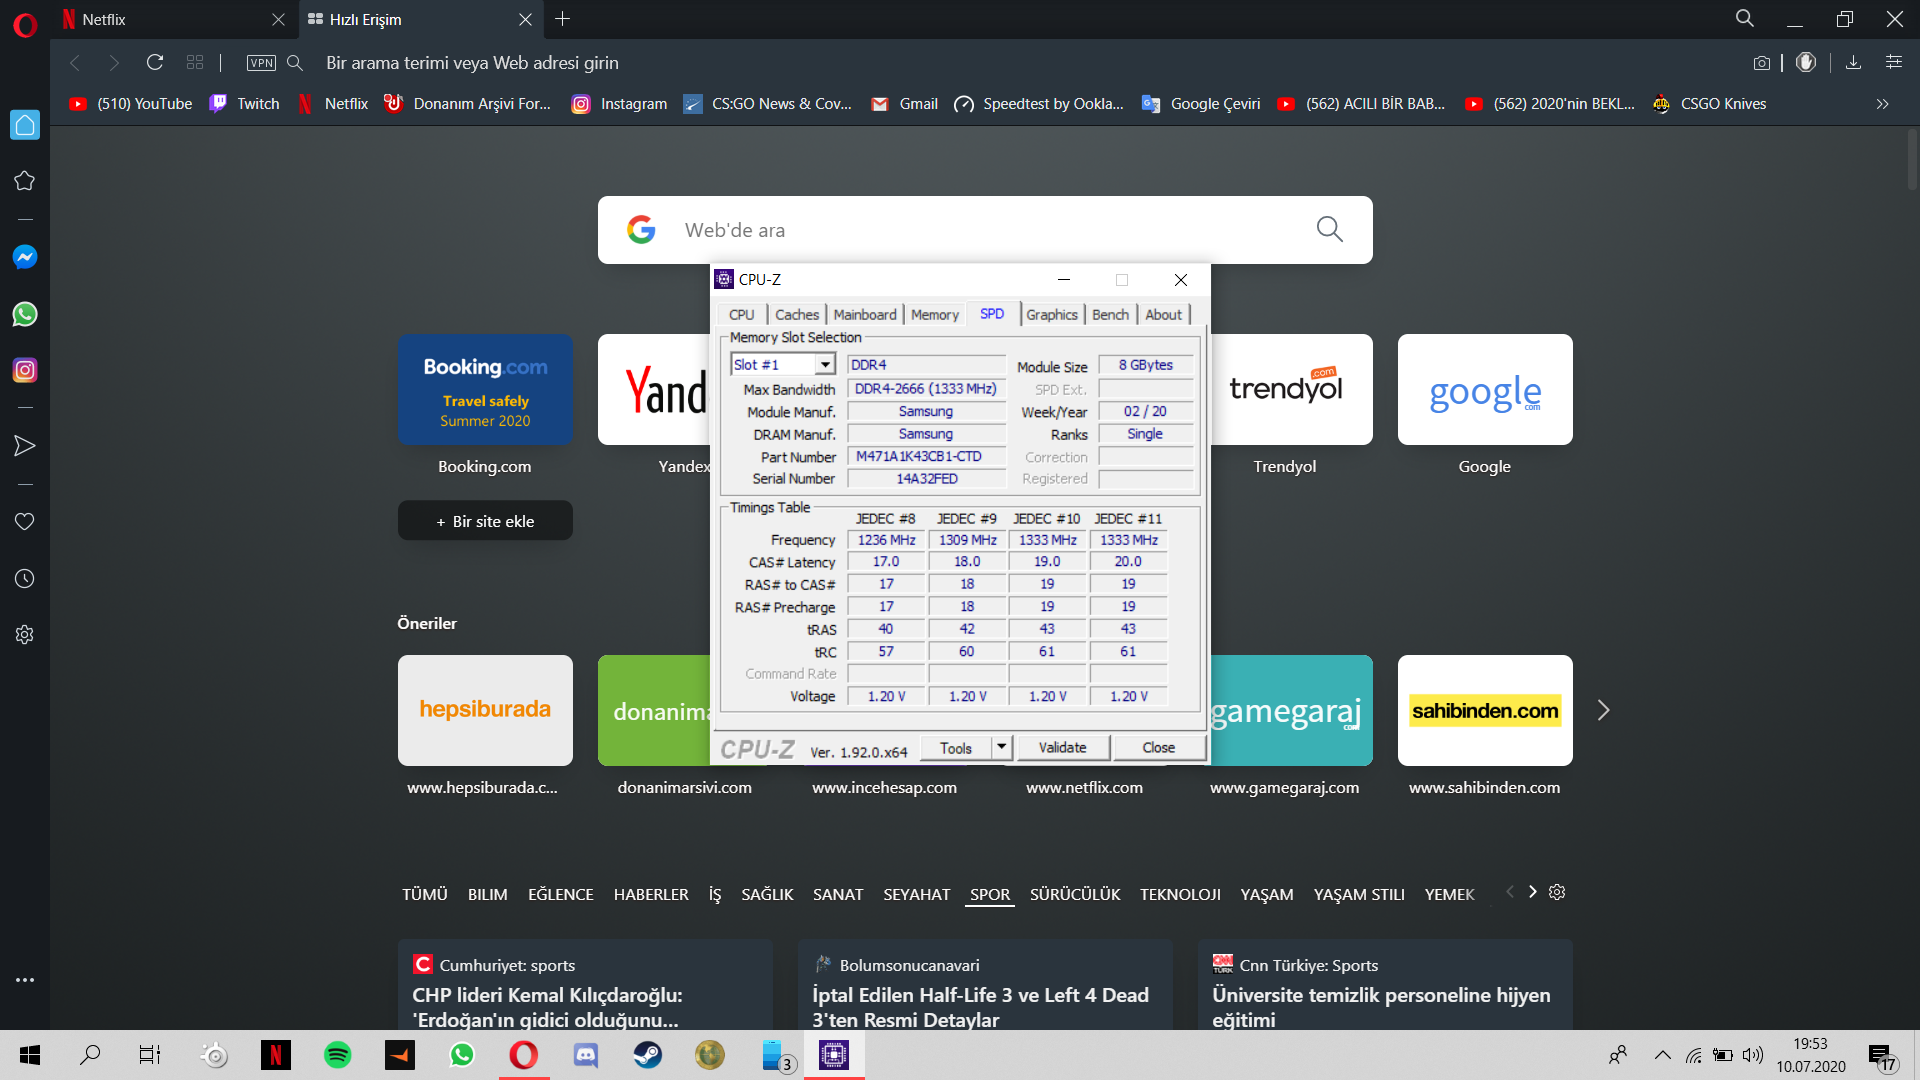The height and width of the screenshot is (1080, 1920).
Task: Open Instagram sidebar panel
Action: click(x=24, y=370)
